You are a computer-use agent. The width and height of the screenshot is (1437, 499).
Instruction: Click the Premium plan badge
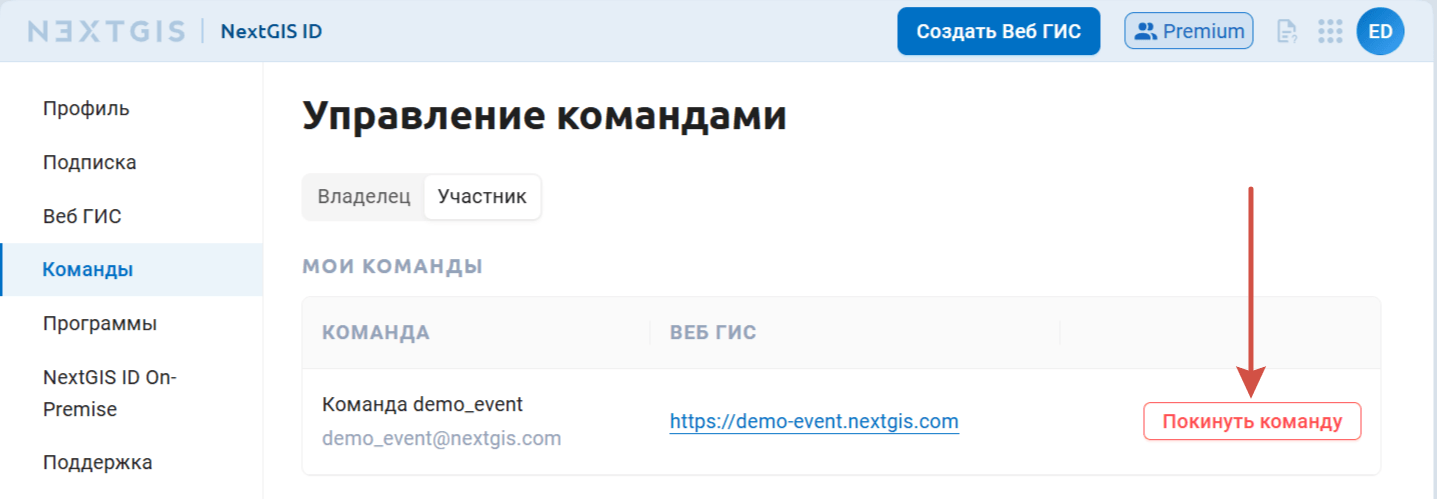click(x=1189, y=31)
